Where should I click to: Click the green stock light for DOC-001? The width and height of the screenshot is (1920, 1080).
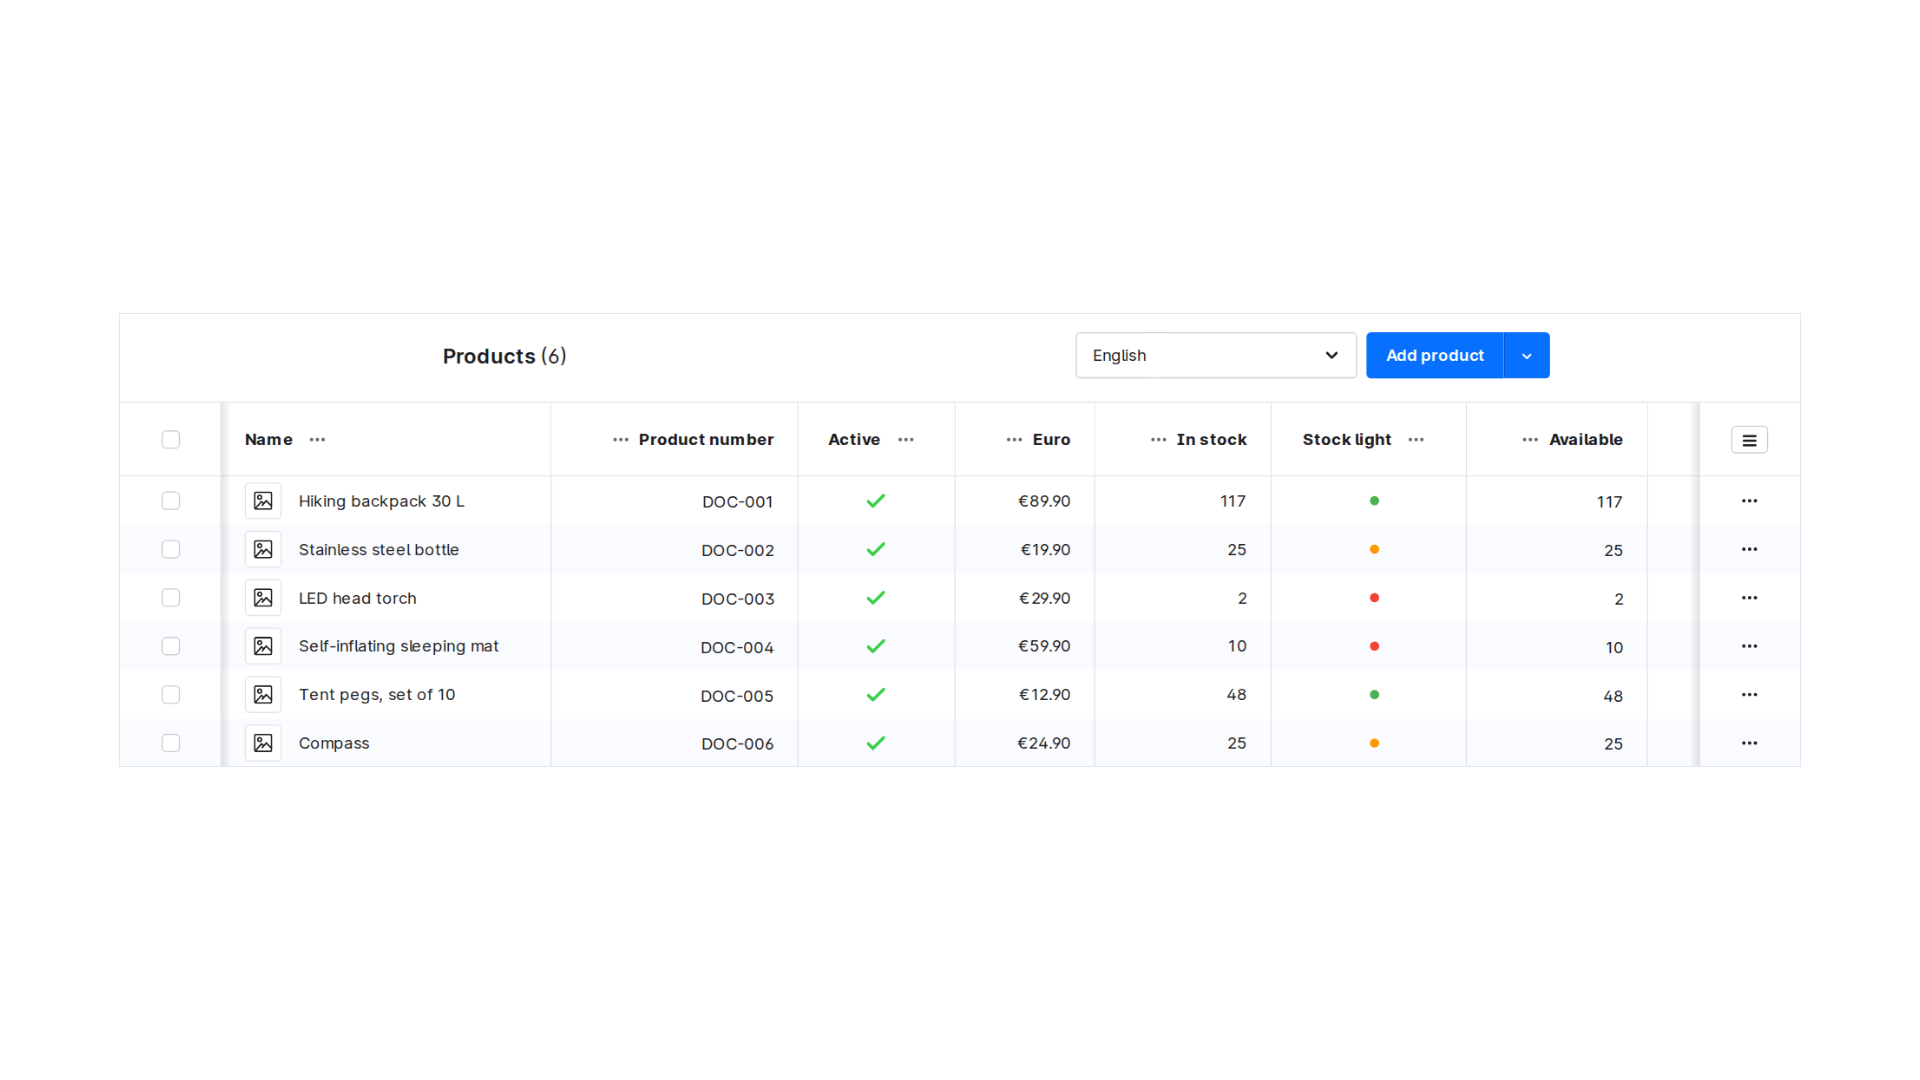tap(1374, 501)
